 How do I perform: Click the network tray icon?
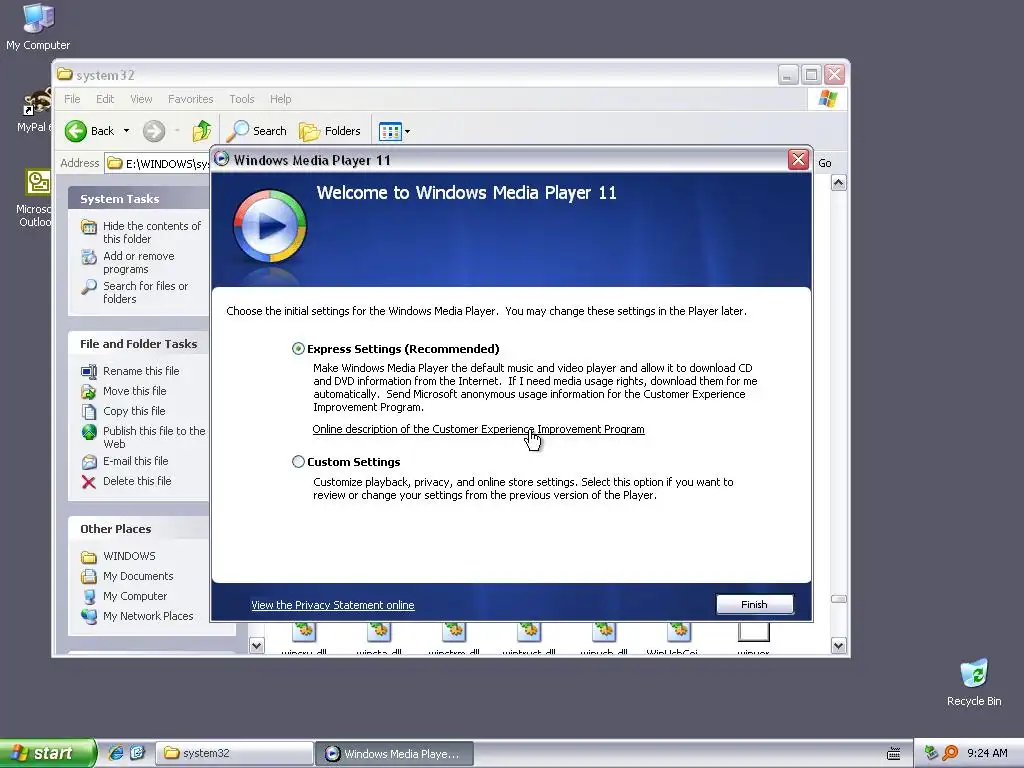coord(931,753)
